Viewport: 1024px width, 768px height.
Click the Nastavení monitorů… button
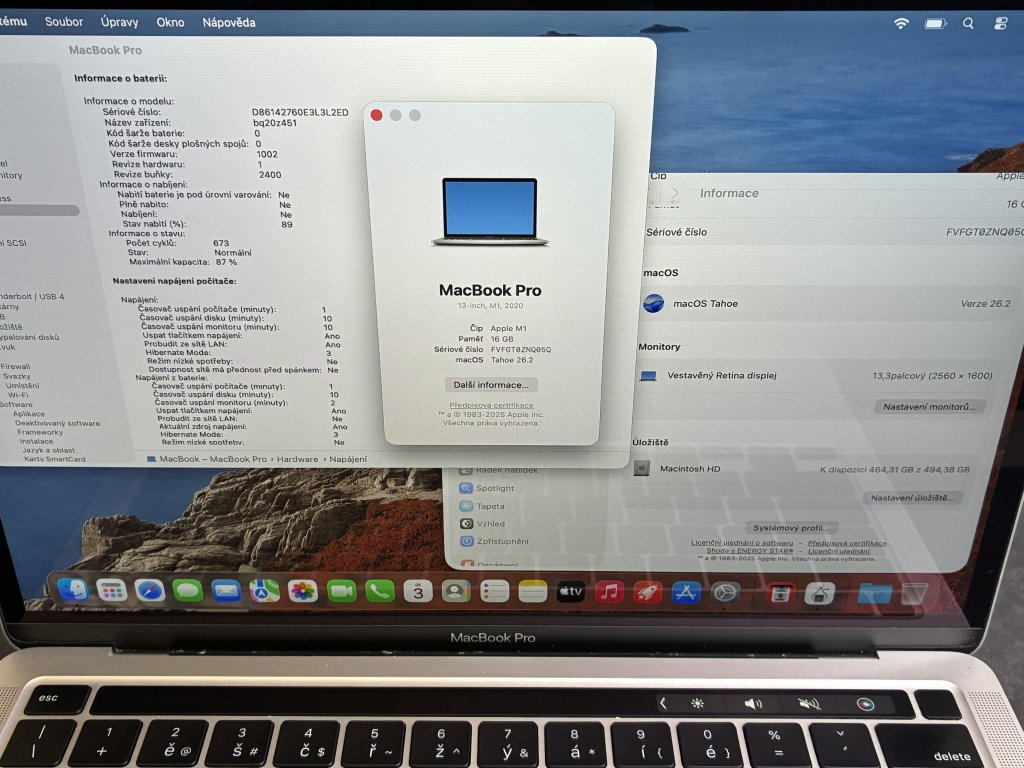tap(929, 406)
